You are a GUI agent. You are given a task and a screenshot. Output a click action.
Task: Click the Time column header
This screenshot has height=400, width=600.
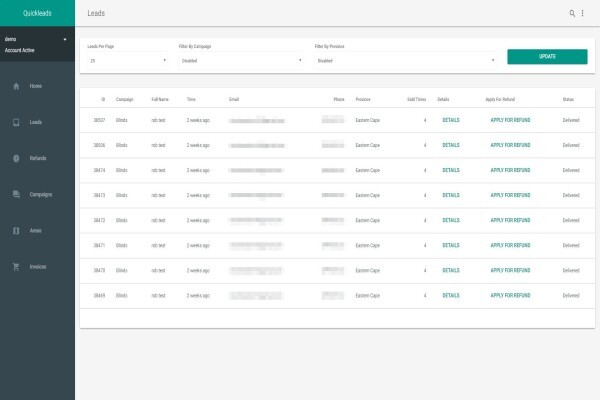pos(191,99)
